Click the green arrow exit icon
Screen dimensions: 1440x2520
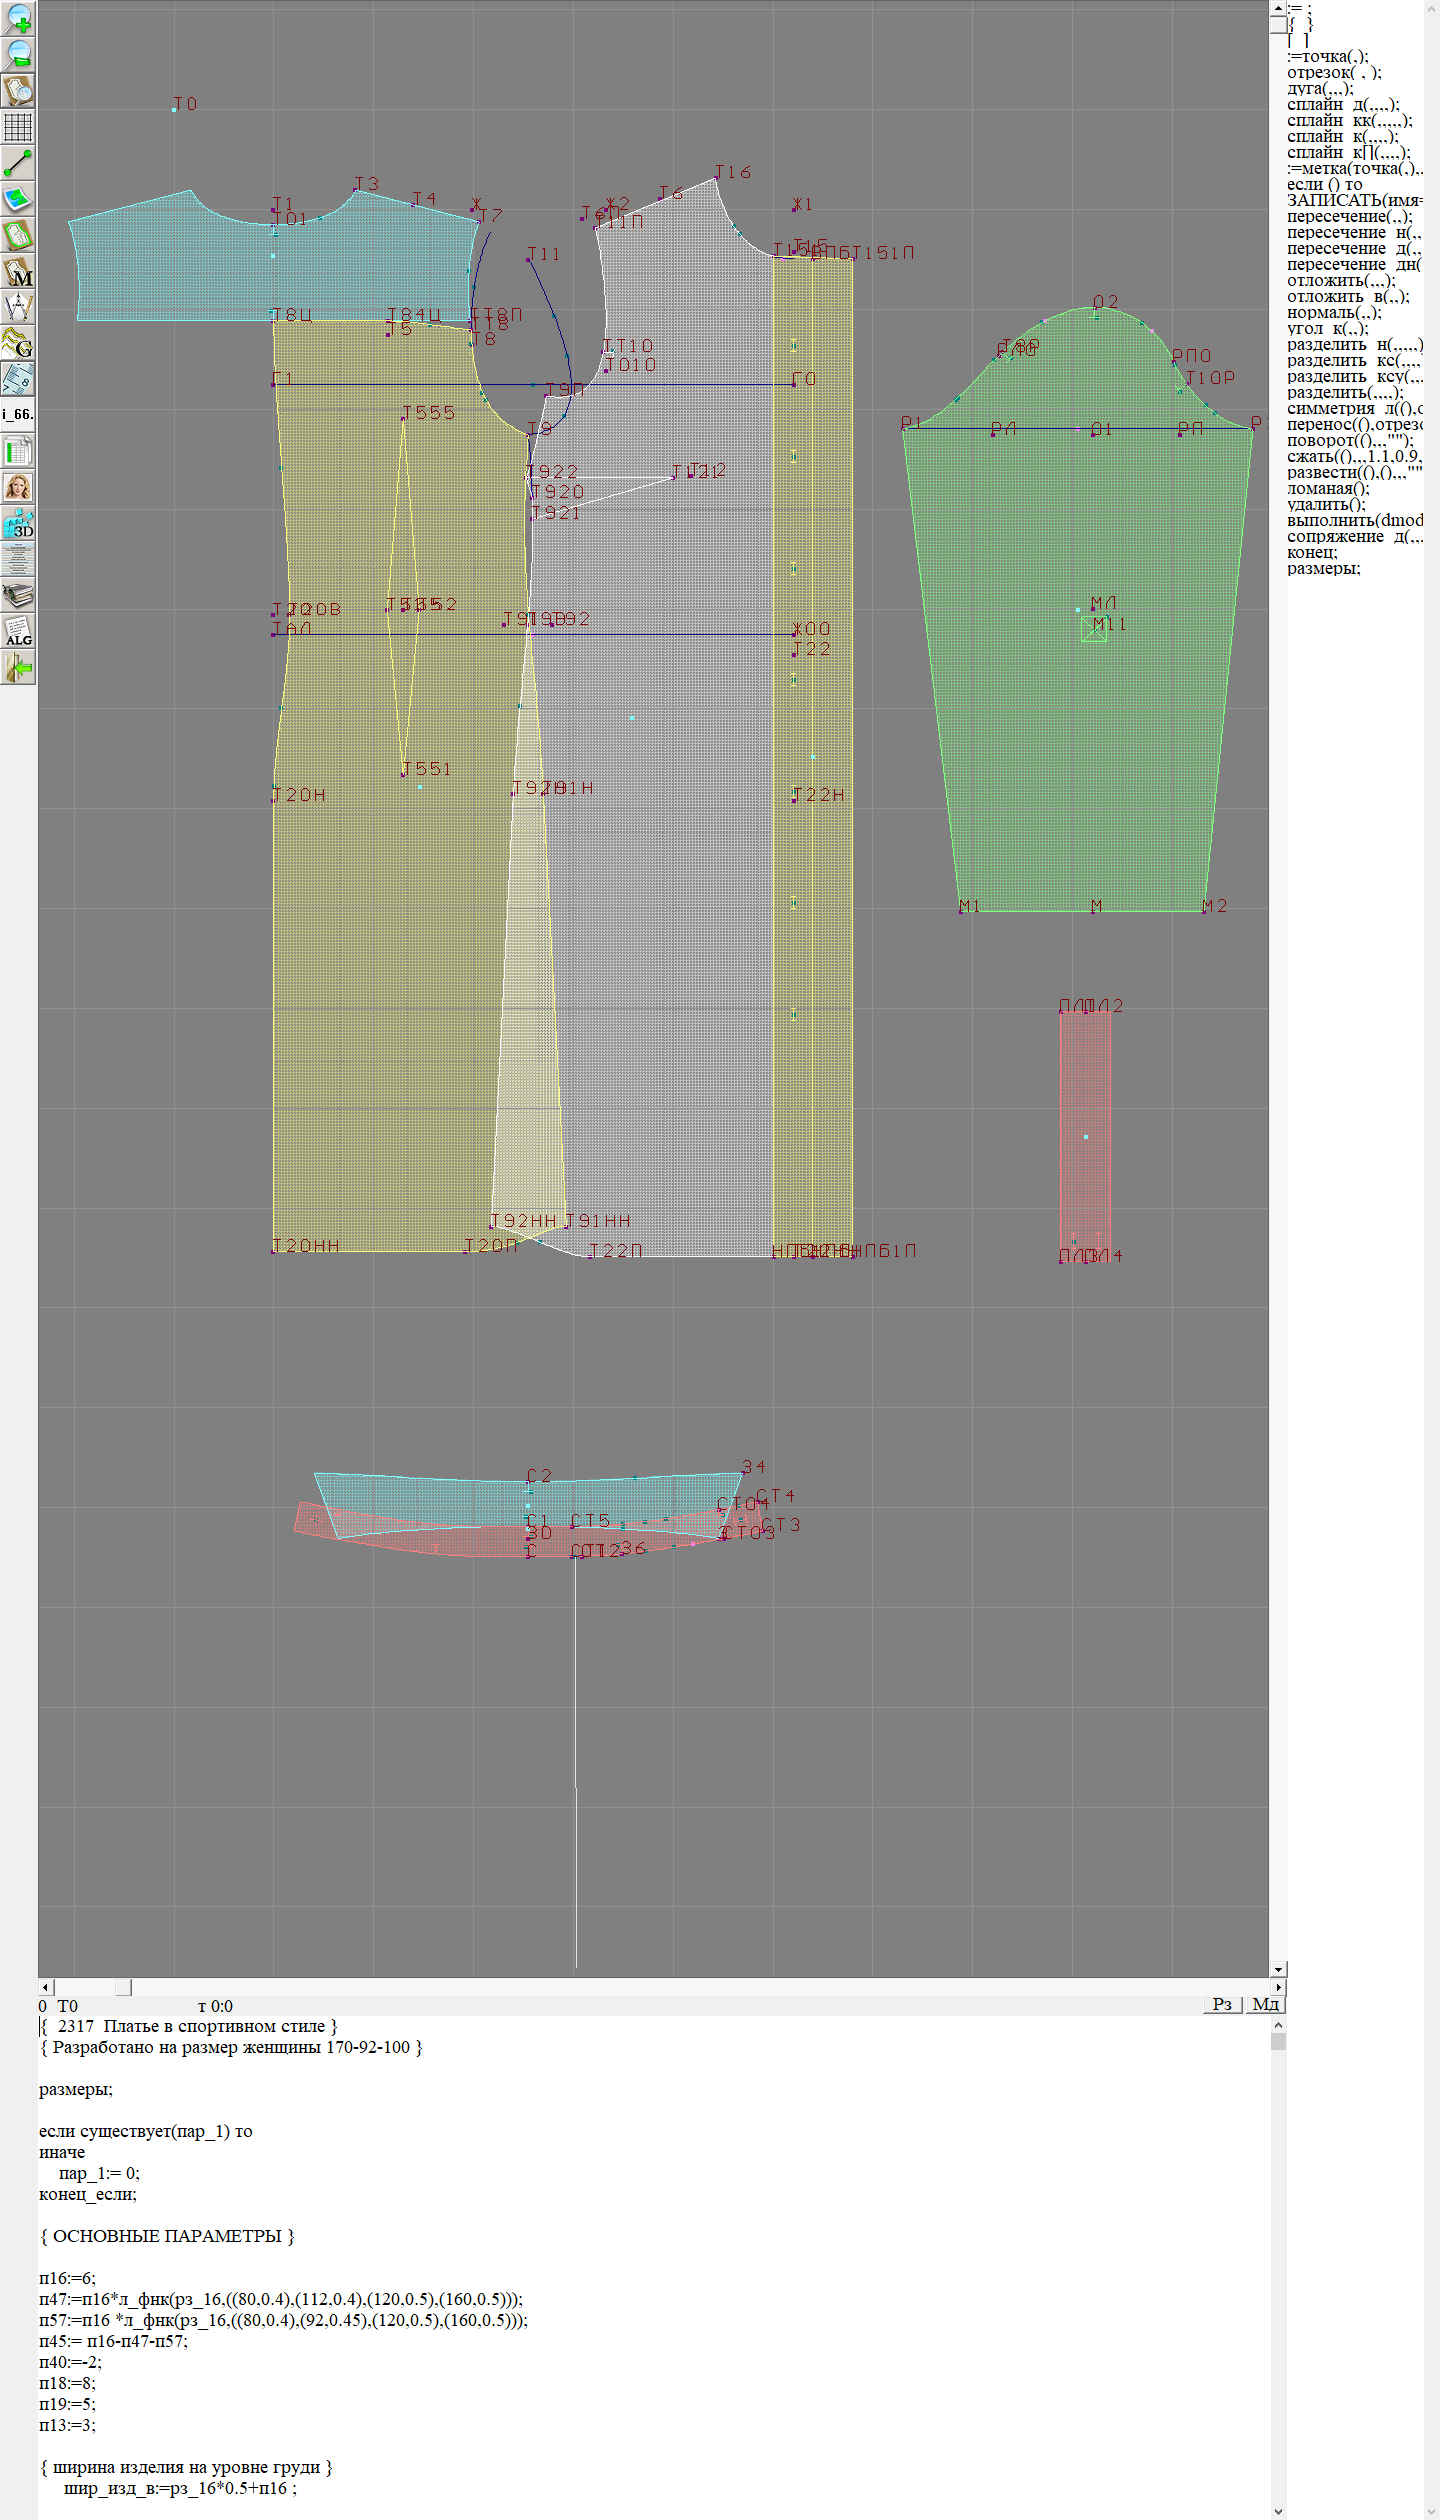coord(18,667)
